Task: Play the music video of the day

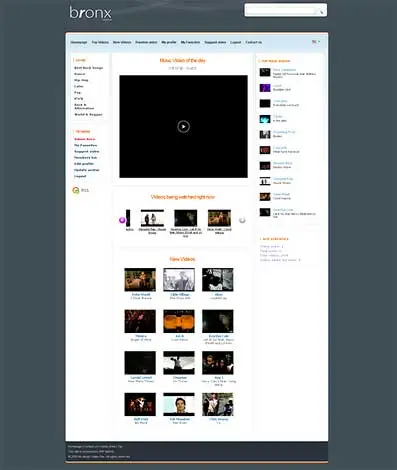Action: (183, 126)
